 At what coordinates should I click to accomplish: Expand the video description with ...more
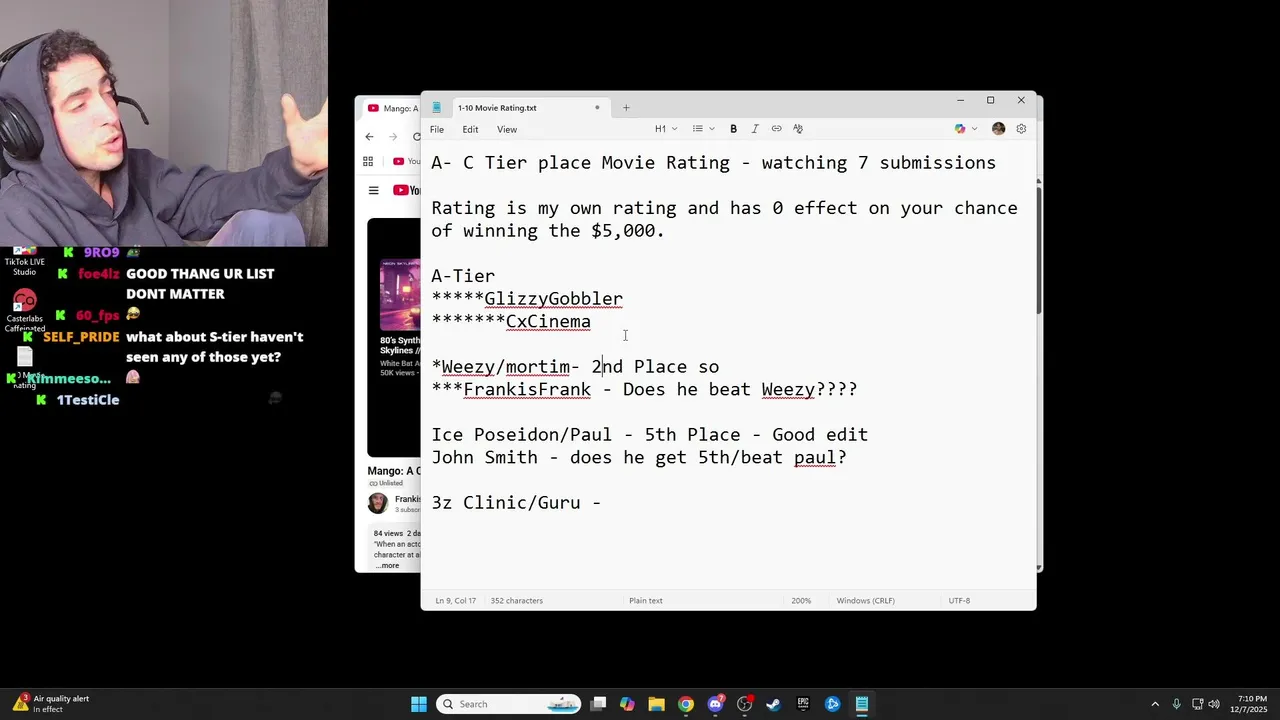(387, 566)
